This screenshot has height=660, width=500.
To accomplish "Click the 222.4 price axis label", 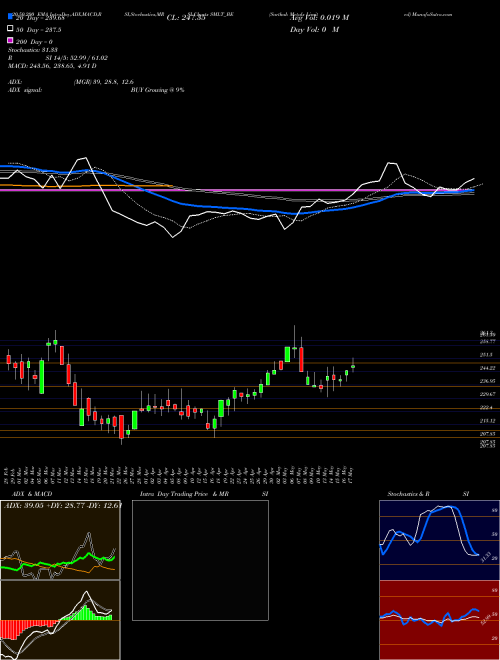I will (486, 407).
